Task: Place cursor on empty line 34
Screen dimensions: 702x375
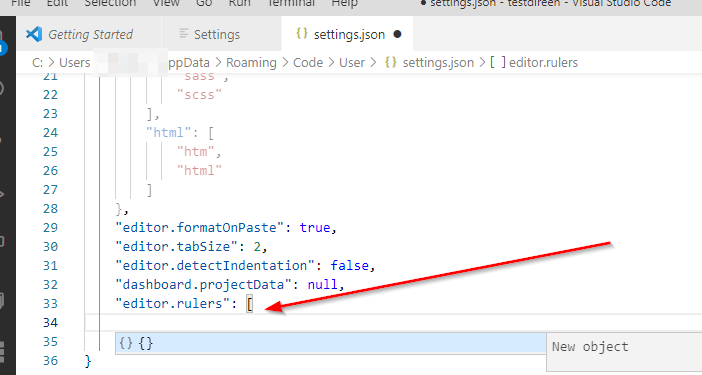Action: pyautogui.click(x=393, y=323)
